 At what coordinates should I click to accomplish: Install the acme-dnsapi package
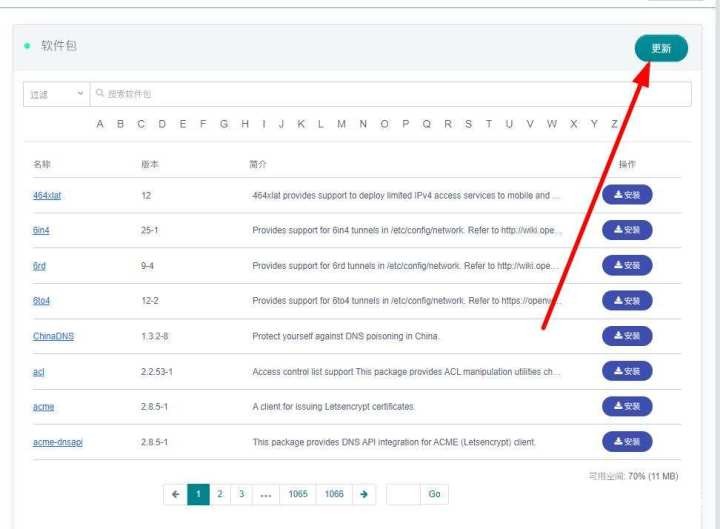[627, 441]
